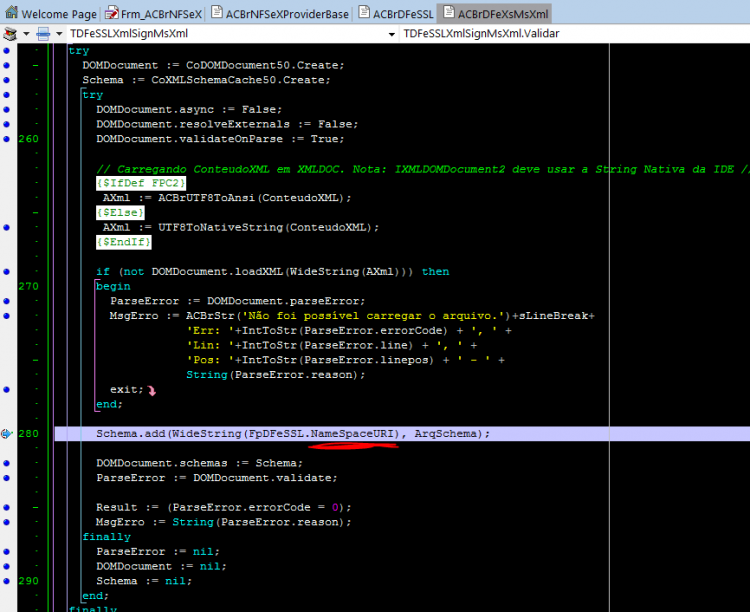Open dropdown arrow beside first toolbar icon
Image resolution: width=750 pixels, height=612 pixels.
click(x=26, y=33)
